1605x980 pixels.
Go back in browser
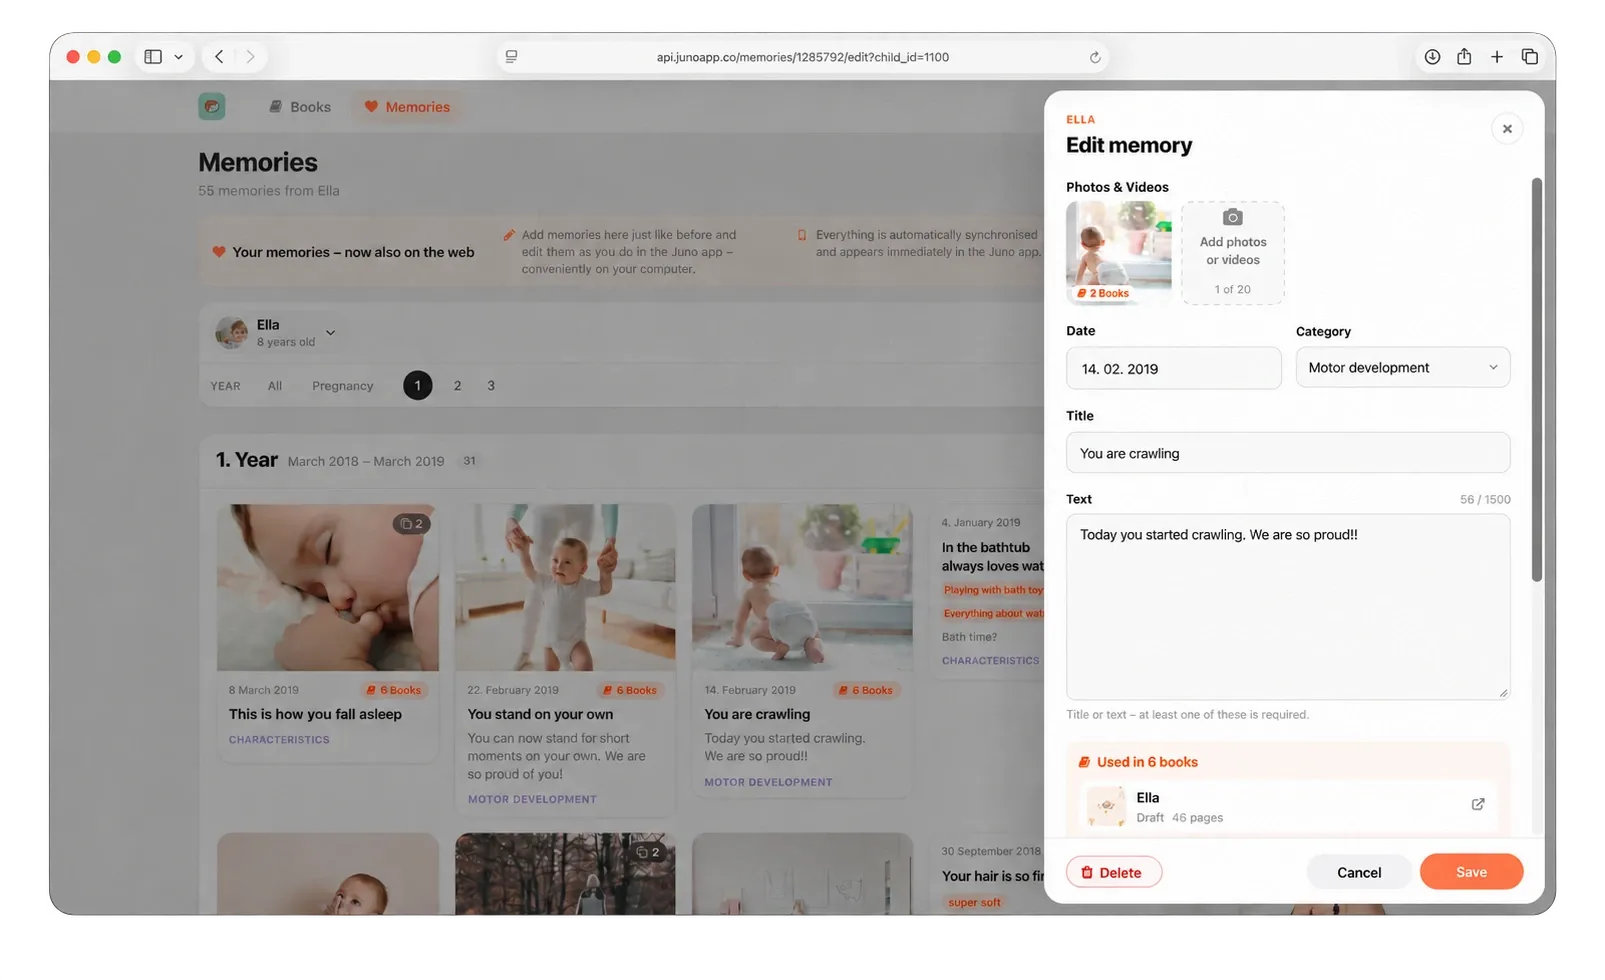(x=219, y=57)
